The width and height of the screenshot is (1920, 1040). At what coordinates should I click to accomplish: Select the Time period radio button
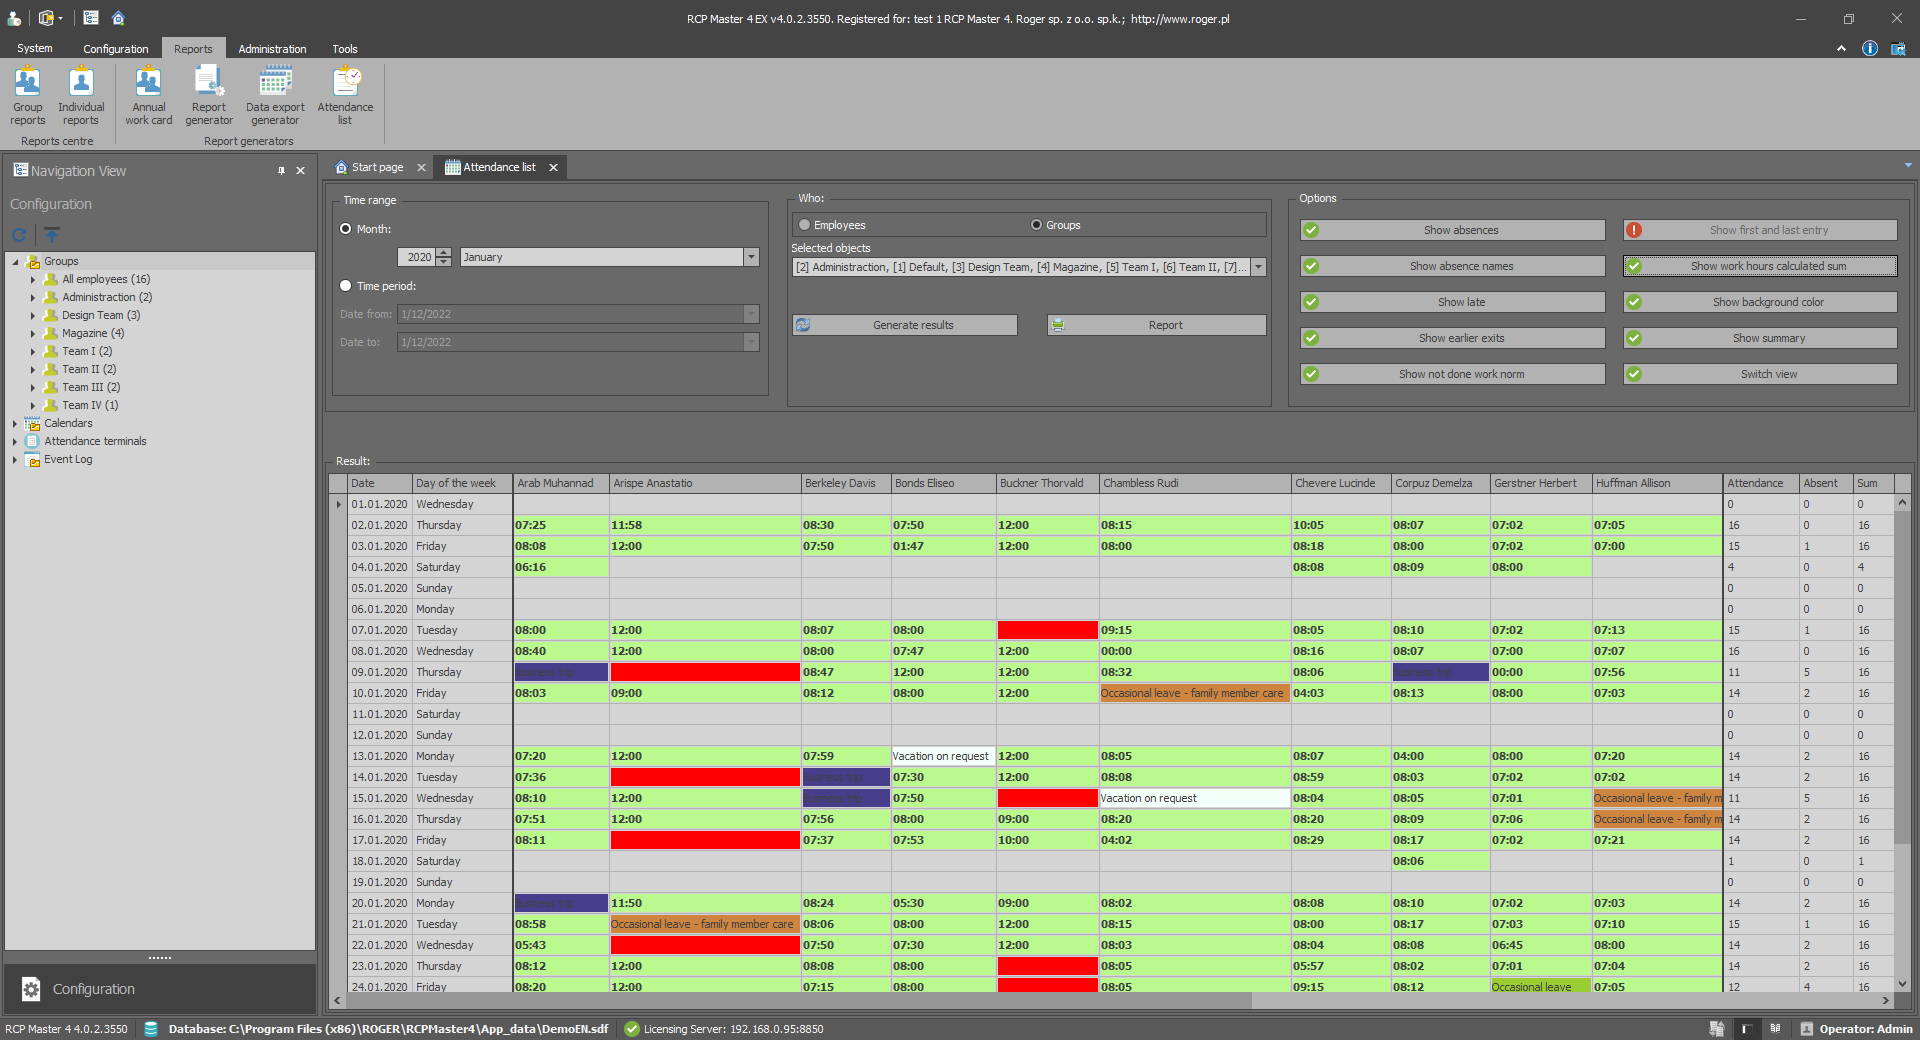[x=346, y=286]
